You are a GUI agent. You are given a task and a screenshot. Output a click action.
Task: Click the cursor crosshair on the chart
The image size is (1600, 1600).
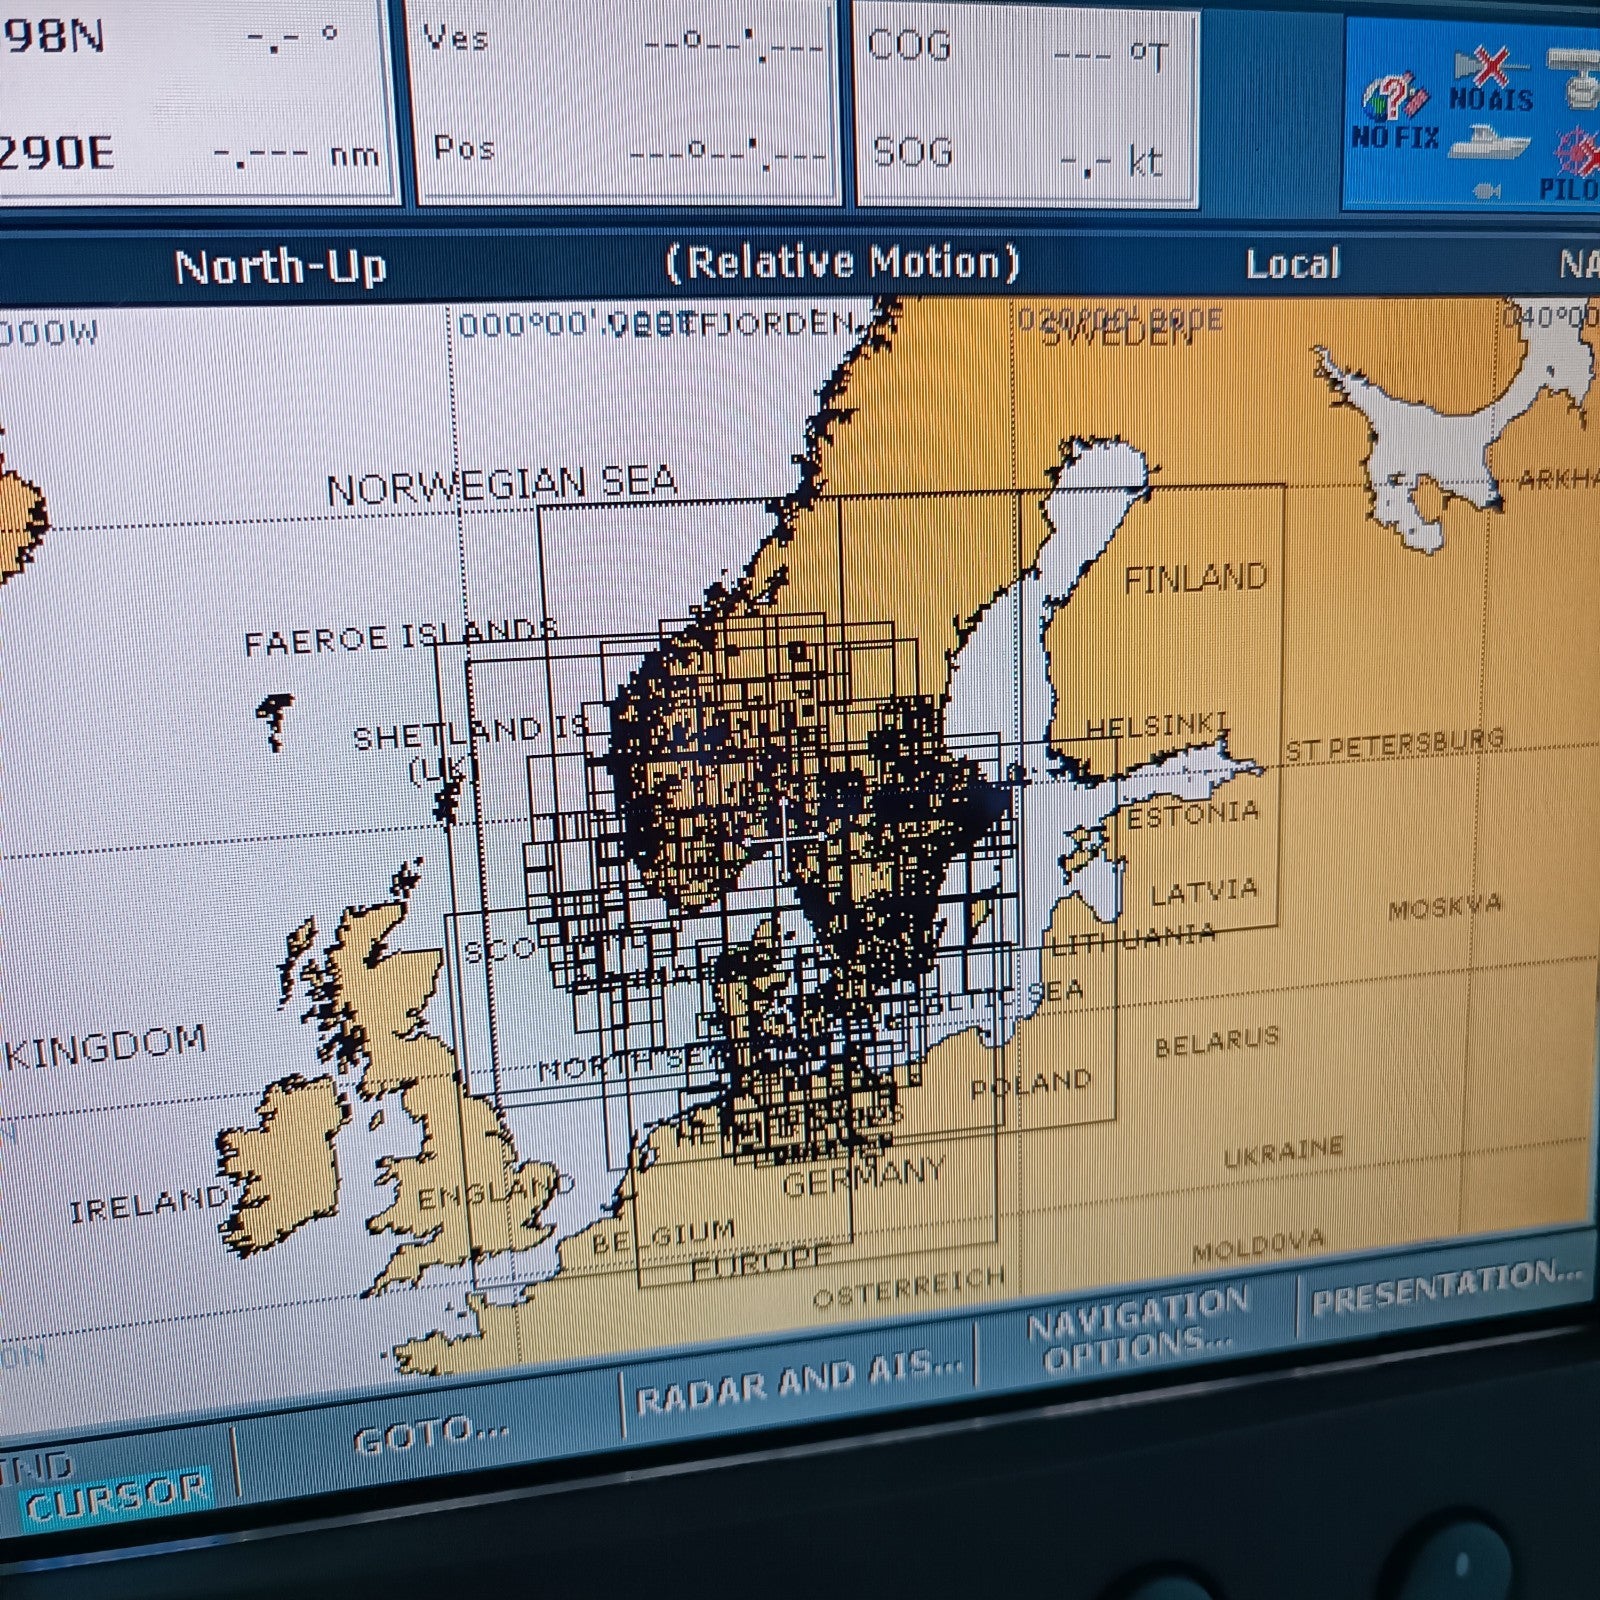click(x=786, y=837)
